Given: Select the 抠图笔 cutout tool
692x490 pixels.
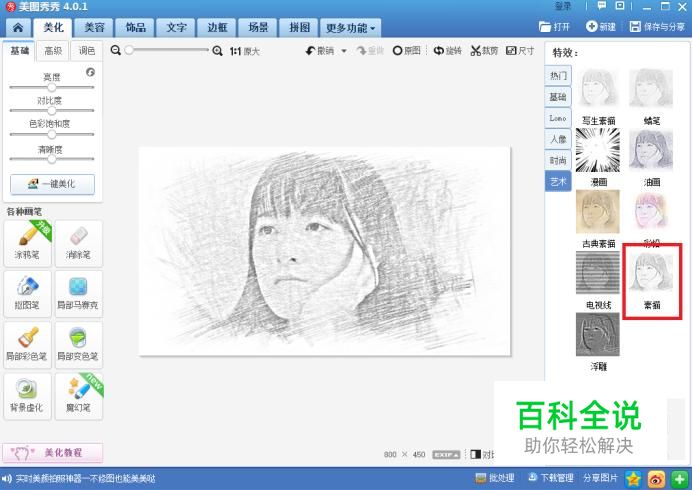Looking at the screenshot, I should click(27, 294).
